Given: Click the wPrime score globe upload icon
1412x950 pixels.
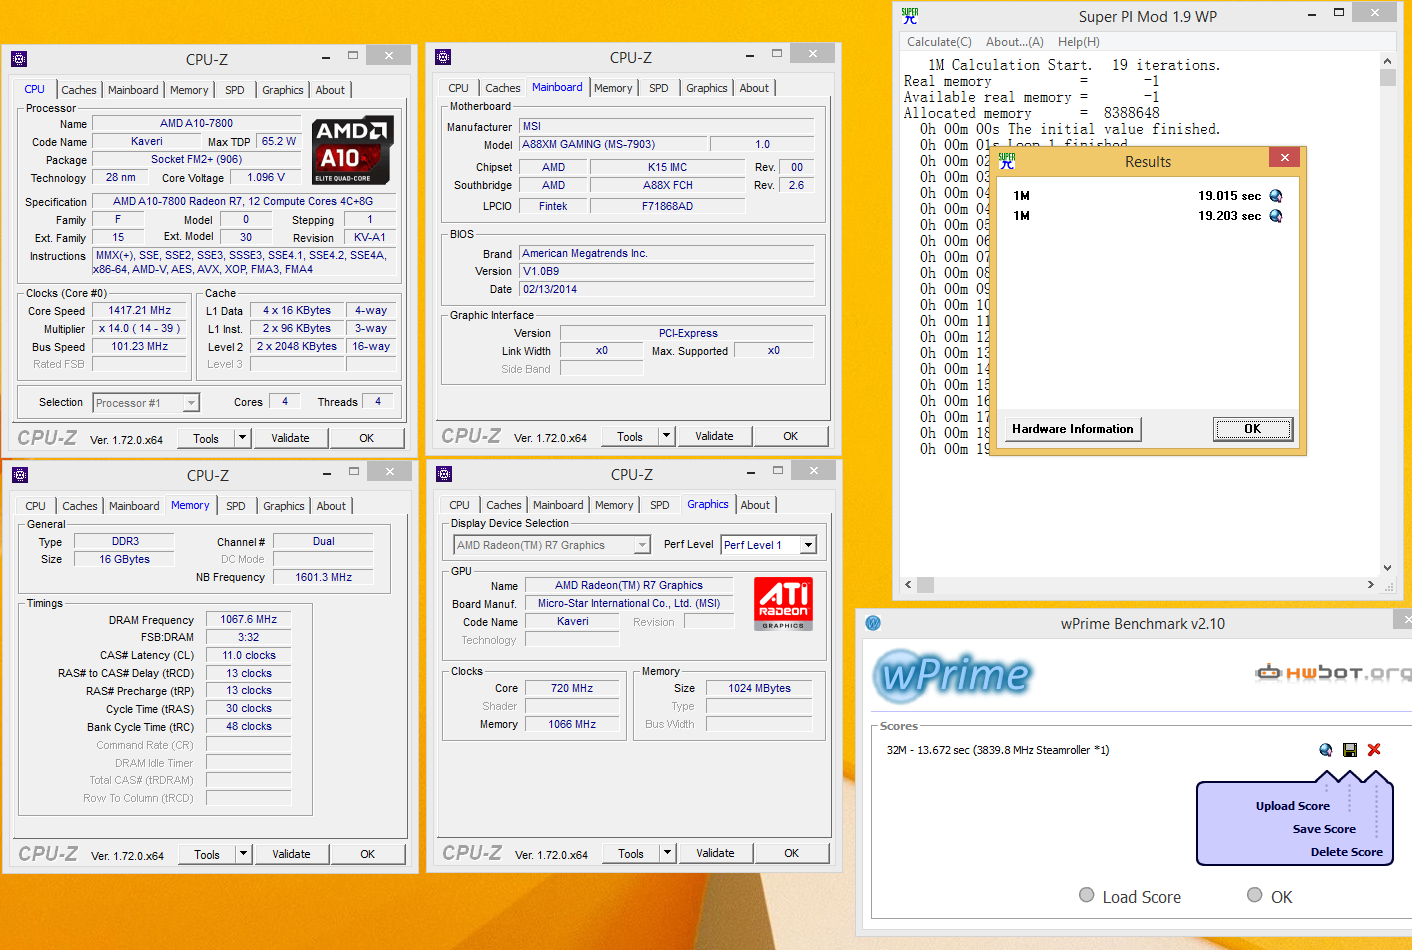Looking at the screenshot, I should coord(1326,750).
